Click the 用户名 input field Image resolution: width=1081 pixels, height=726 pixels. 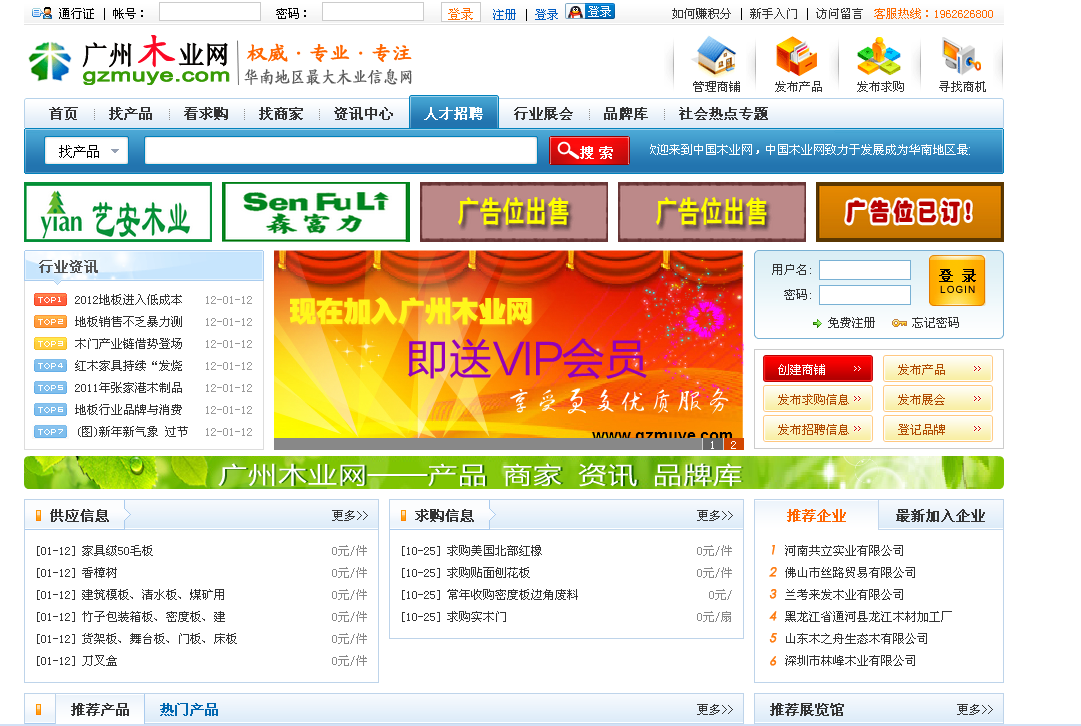(864, 270)
